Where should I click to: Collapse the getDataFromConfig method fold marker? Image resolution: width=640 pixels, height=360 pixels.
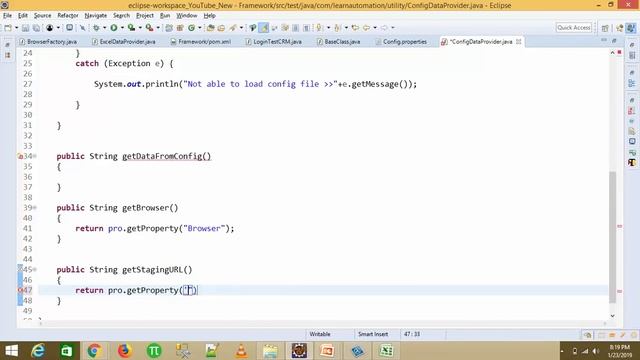[35, 156]
